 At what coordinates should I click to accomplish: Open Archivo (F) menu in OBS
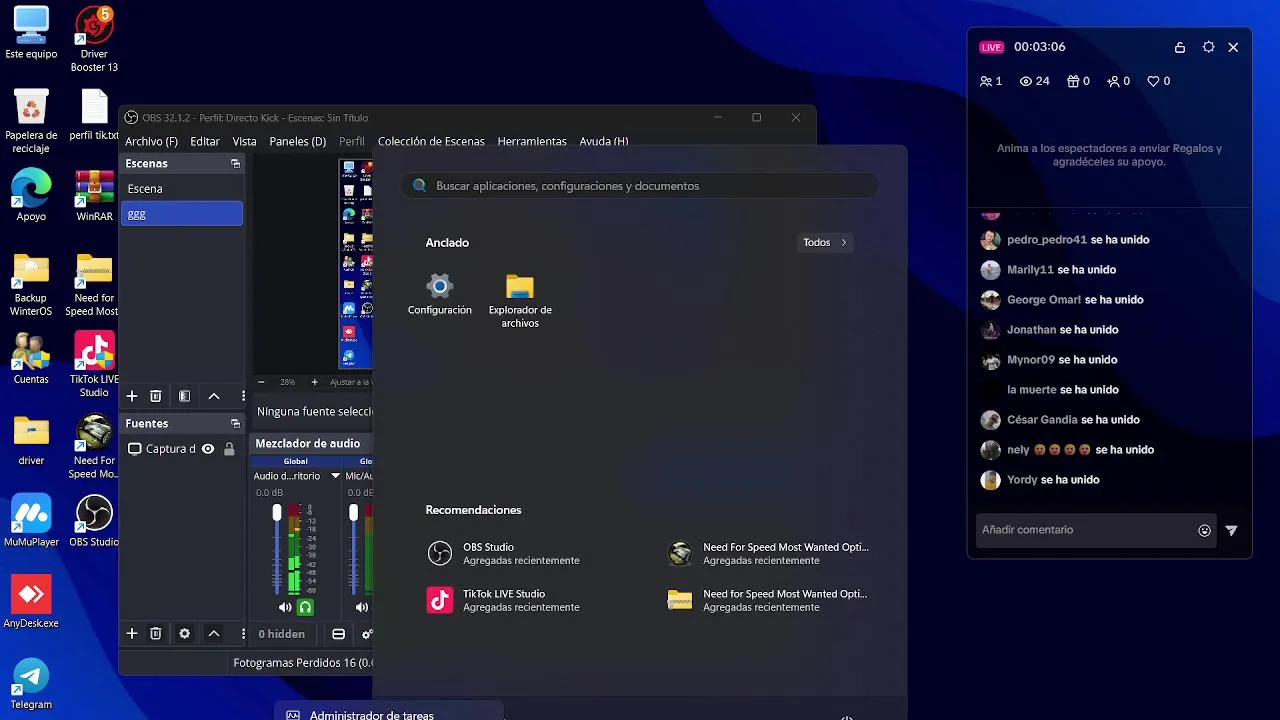pyautogui.click(x=151, y=142)
